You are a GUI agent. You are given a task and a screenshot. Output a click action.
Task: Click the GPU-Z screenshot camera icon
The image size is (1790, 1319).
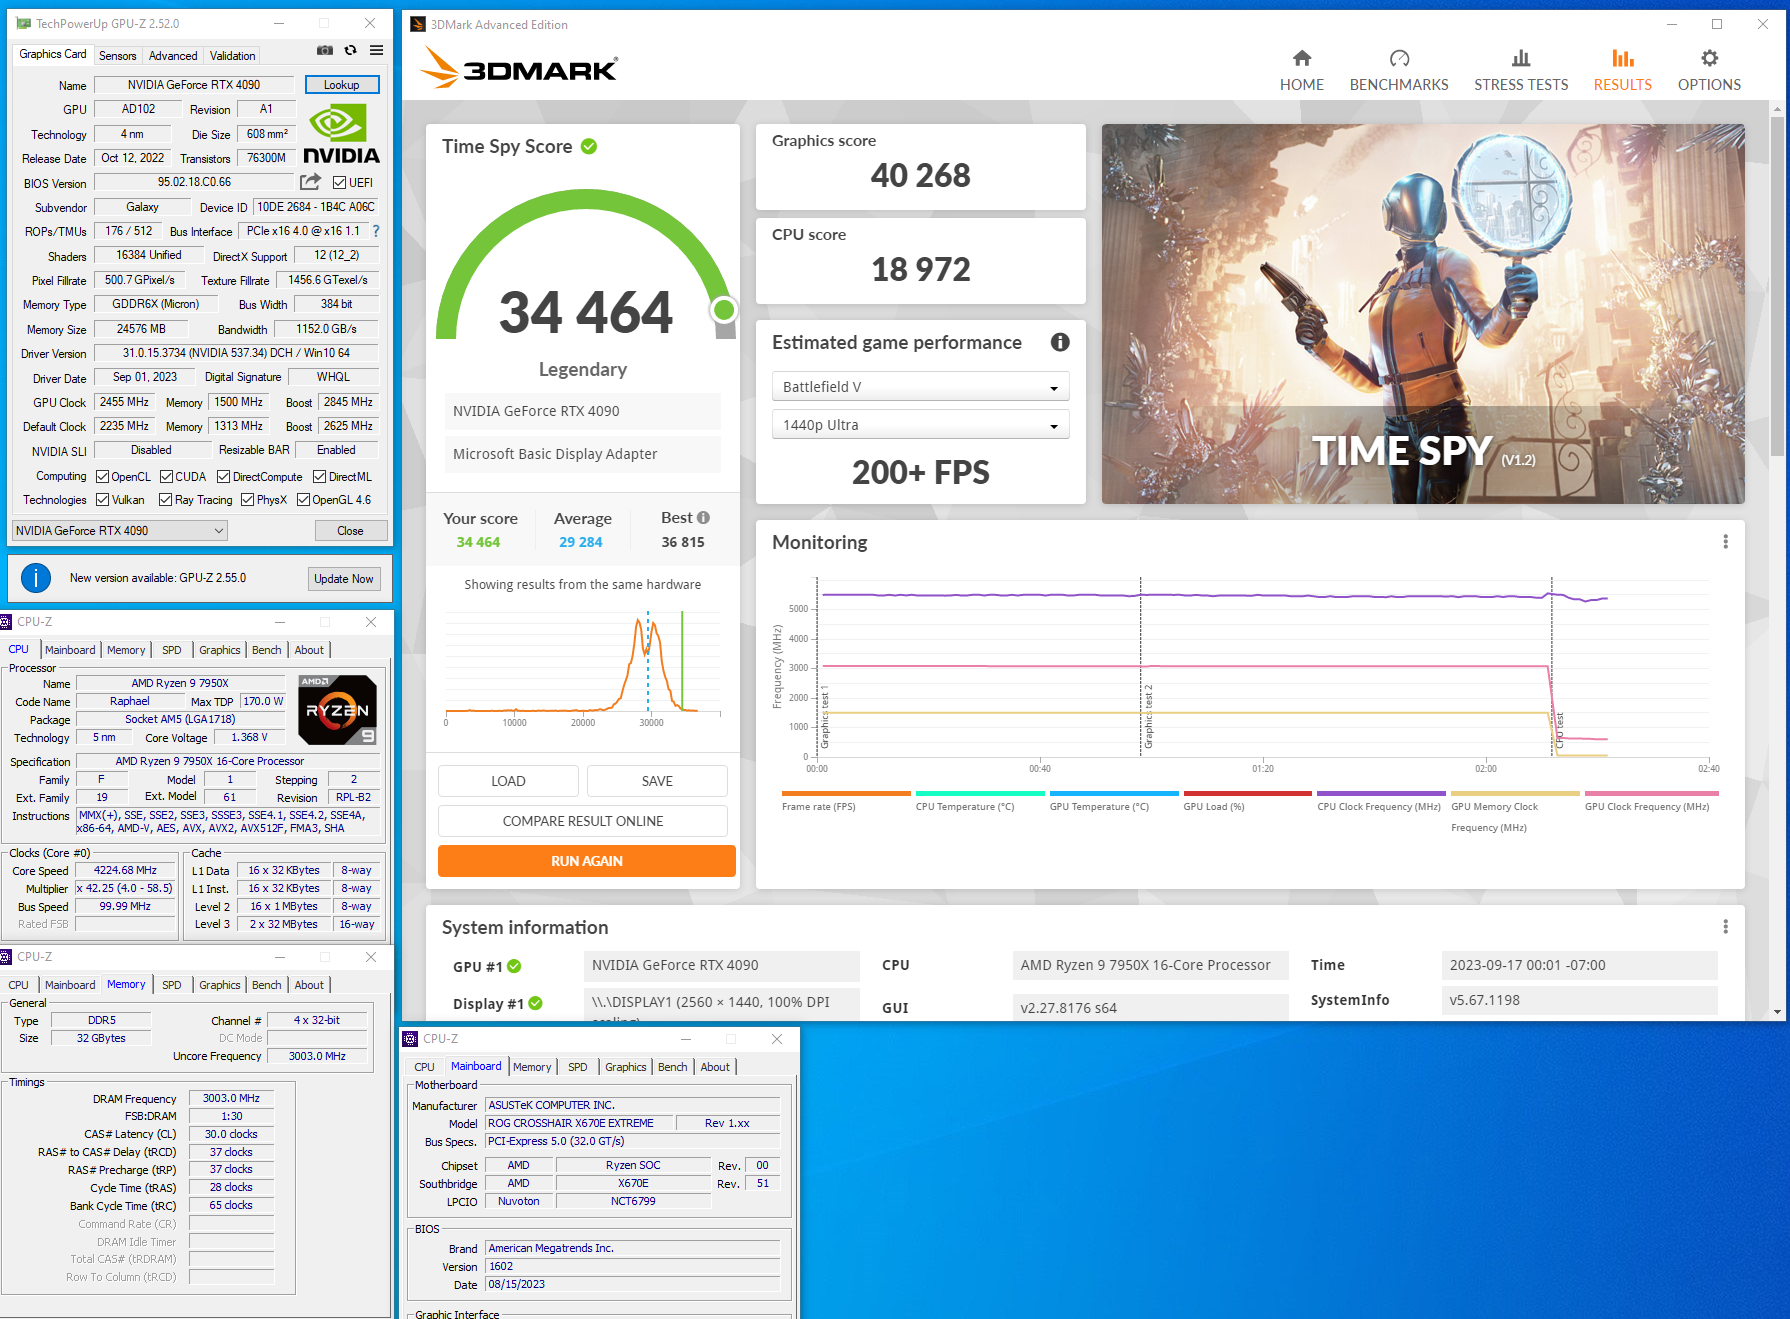(x=325, y=51)
